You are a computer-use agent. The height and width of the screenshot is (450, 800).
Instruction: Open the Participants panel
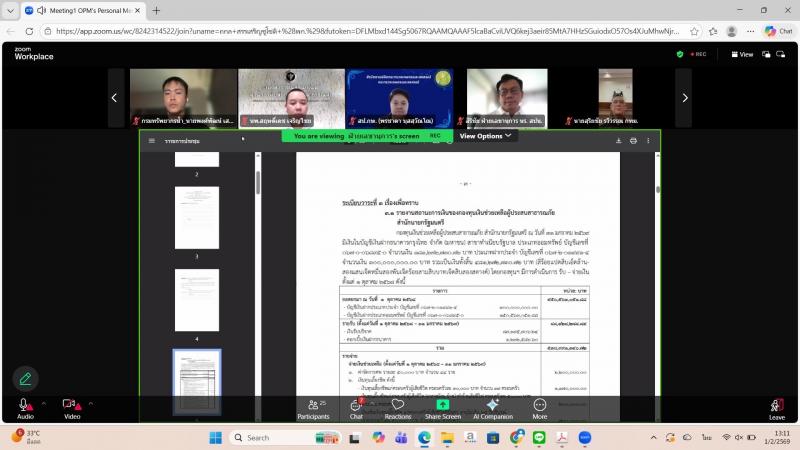pyautogui.click(x=313, y=409)
